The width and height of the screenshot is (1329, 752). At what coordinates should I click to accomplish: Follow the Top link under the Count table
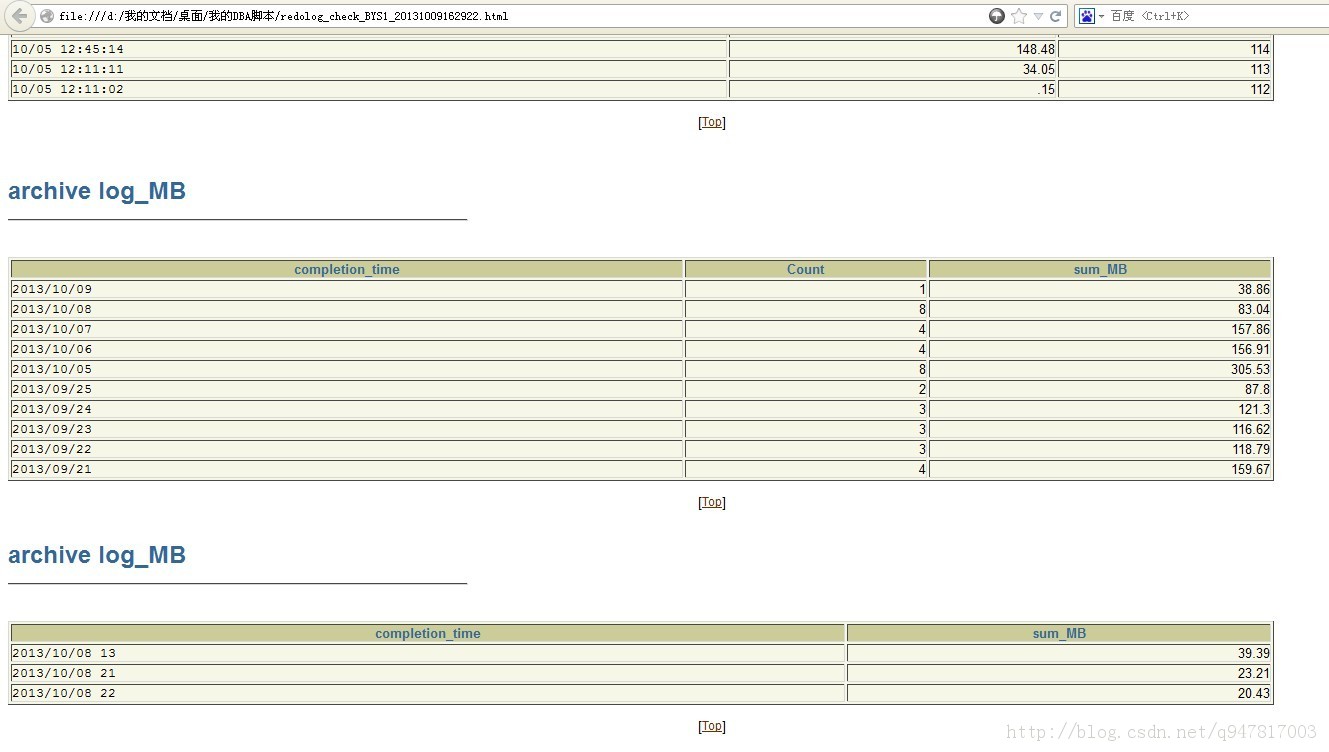pyautogui.click(x=711, y=502)
